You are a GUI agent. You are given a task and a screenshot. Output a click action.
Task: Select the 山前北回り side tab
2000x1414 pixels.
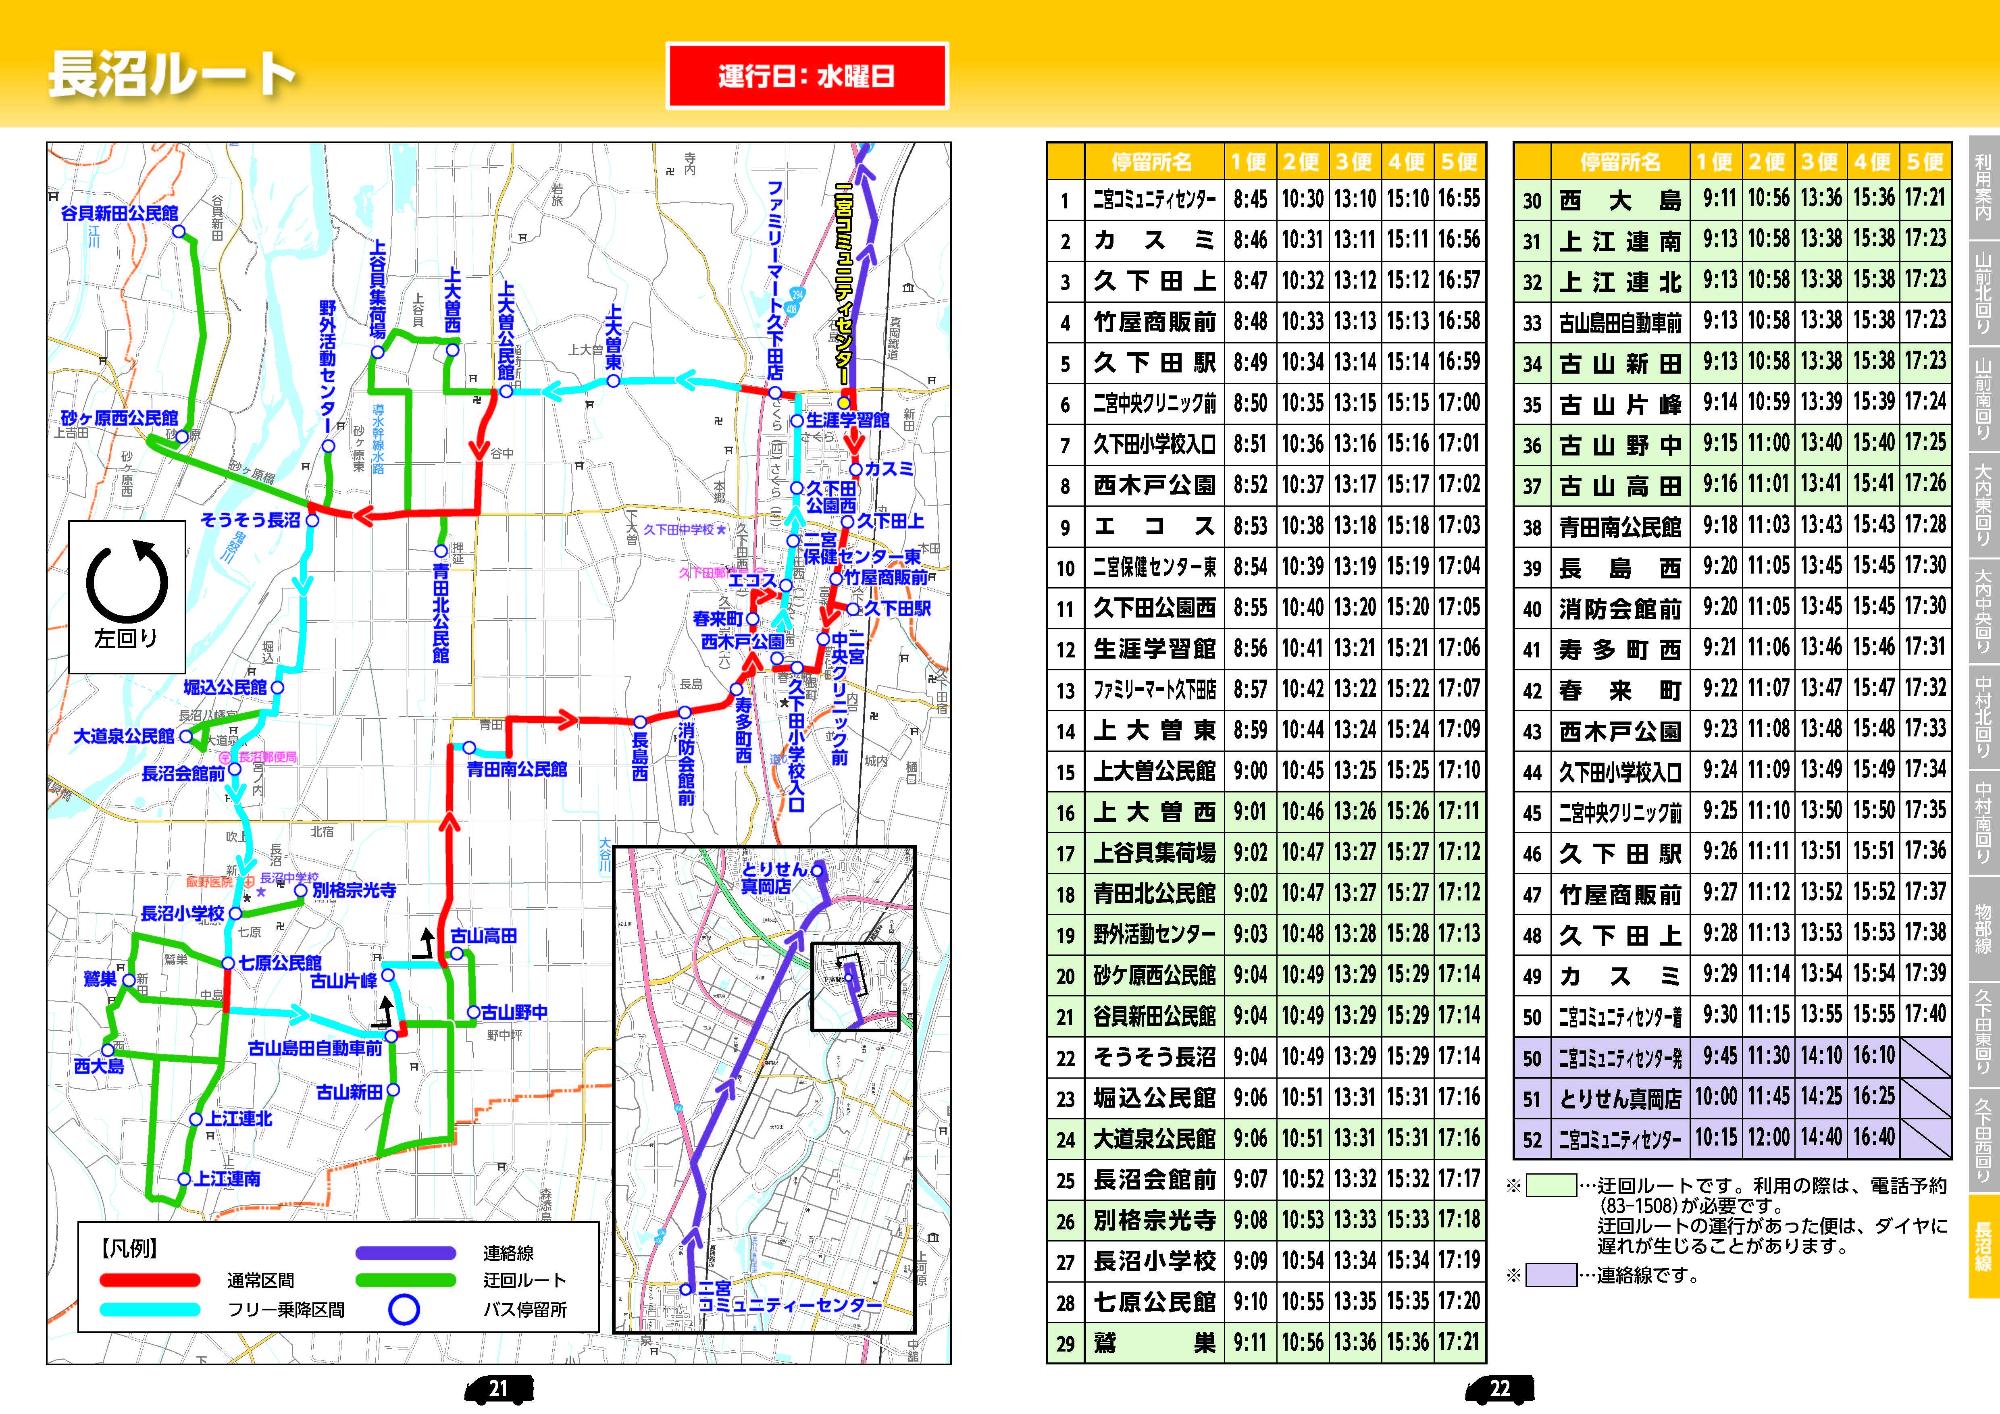coord(1982,293)
